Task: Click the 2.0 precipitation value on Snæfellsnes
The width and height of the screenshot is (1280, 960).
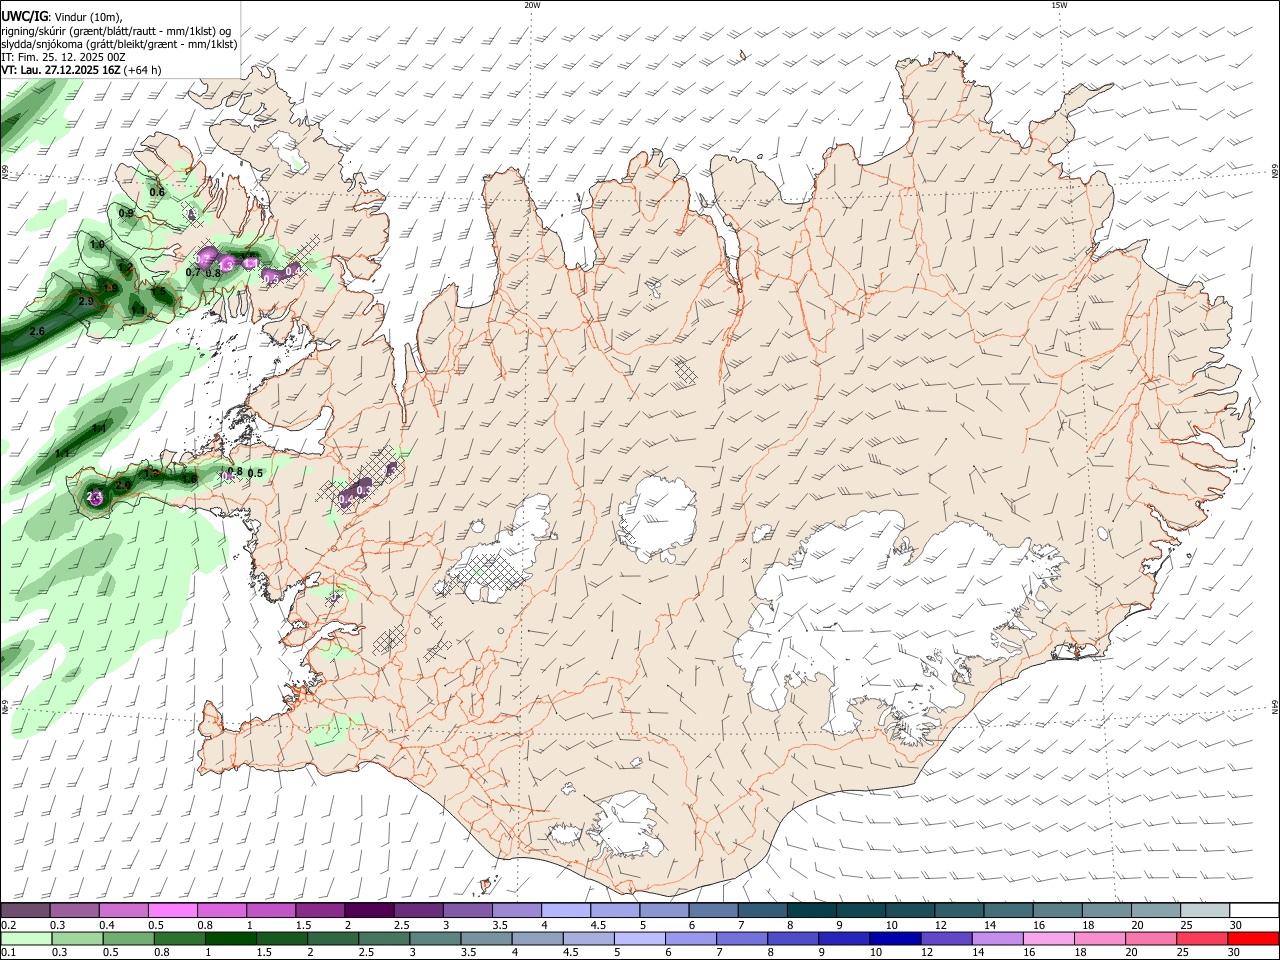Action: [x=123, y=485]
